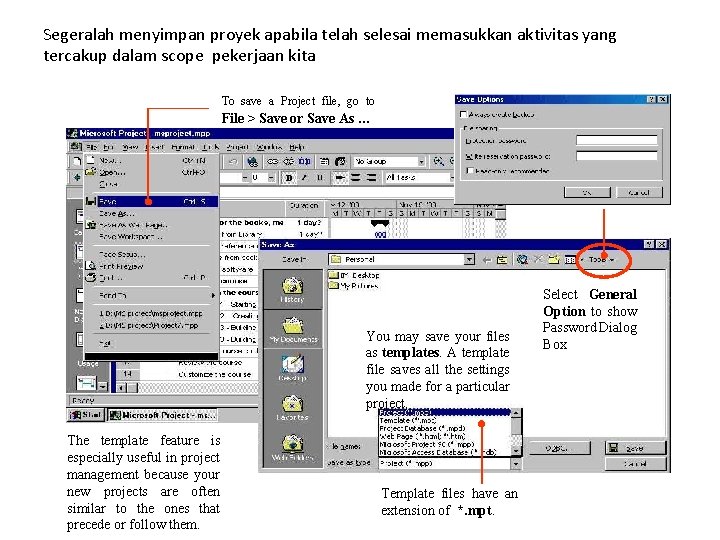This screenshot has height=540, width=720.
Task: Select Project Database (*.mpd) in type list
Action: (x=444, y=428)
